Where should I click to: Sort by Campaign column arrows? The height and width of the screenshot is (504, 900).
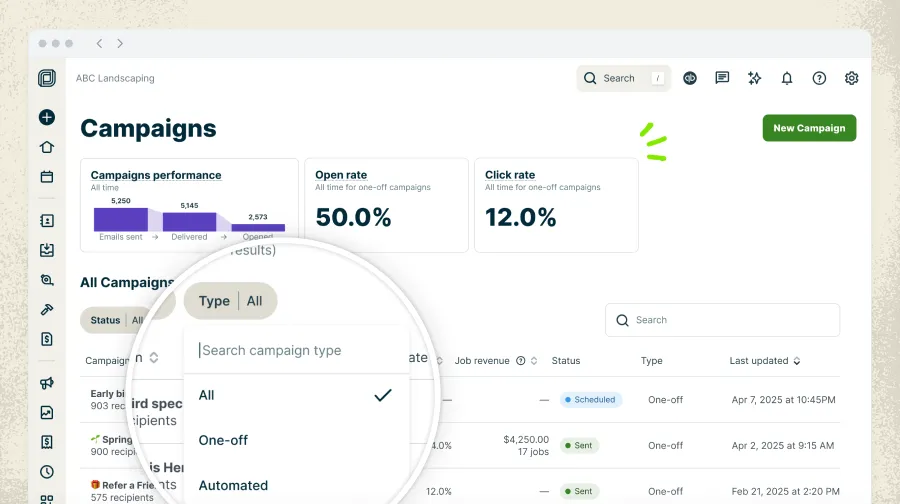[x=154, y=358]
